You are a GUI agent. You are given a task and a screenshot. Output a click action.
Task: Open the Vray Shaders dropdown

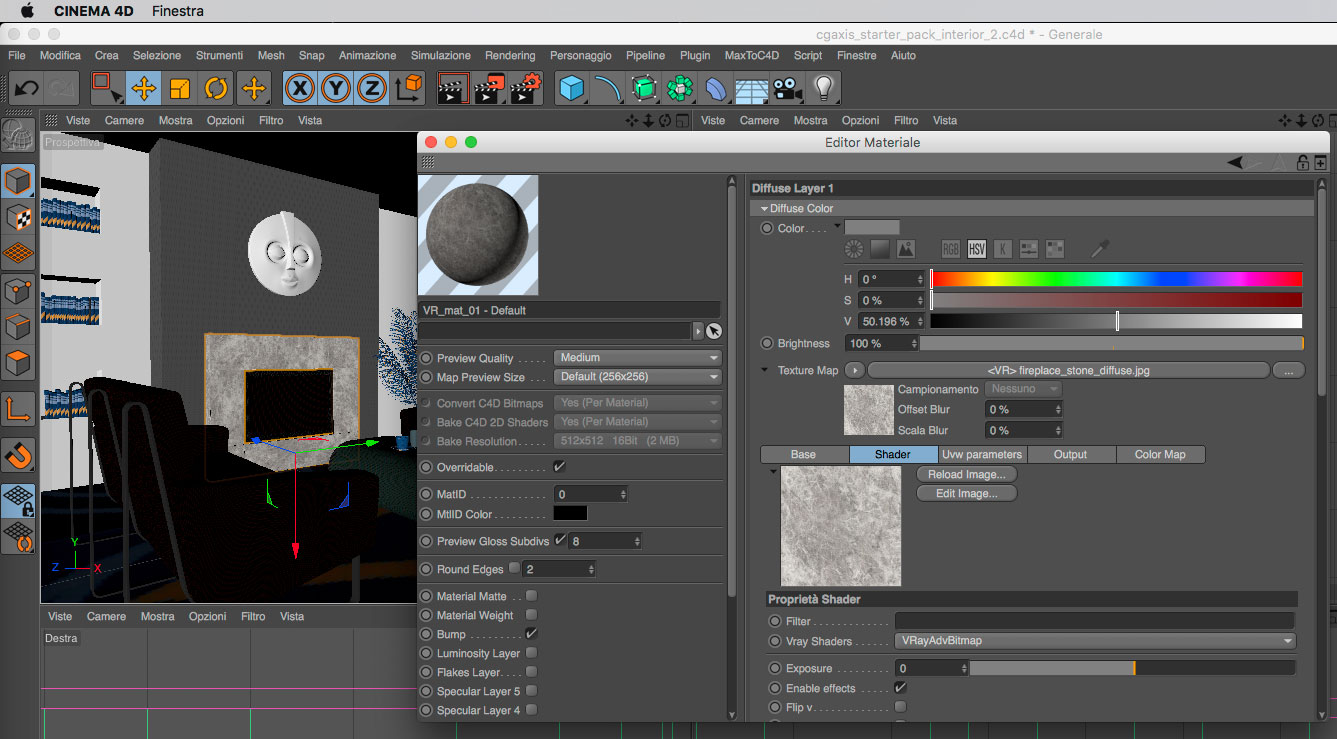[x=1094, y=641]
